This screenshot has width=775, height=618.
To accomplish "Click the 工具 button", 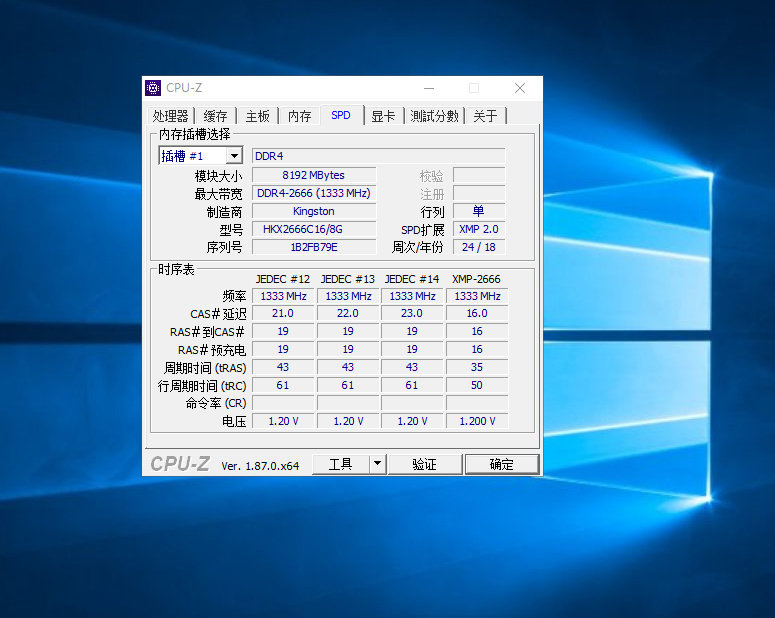I will (x=341, y=464).
